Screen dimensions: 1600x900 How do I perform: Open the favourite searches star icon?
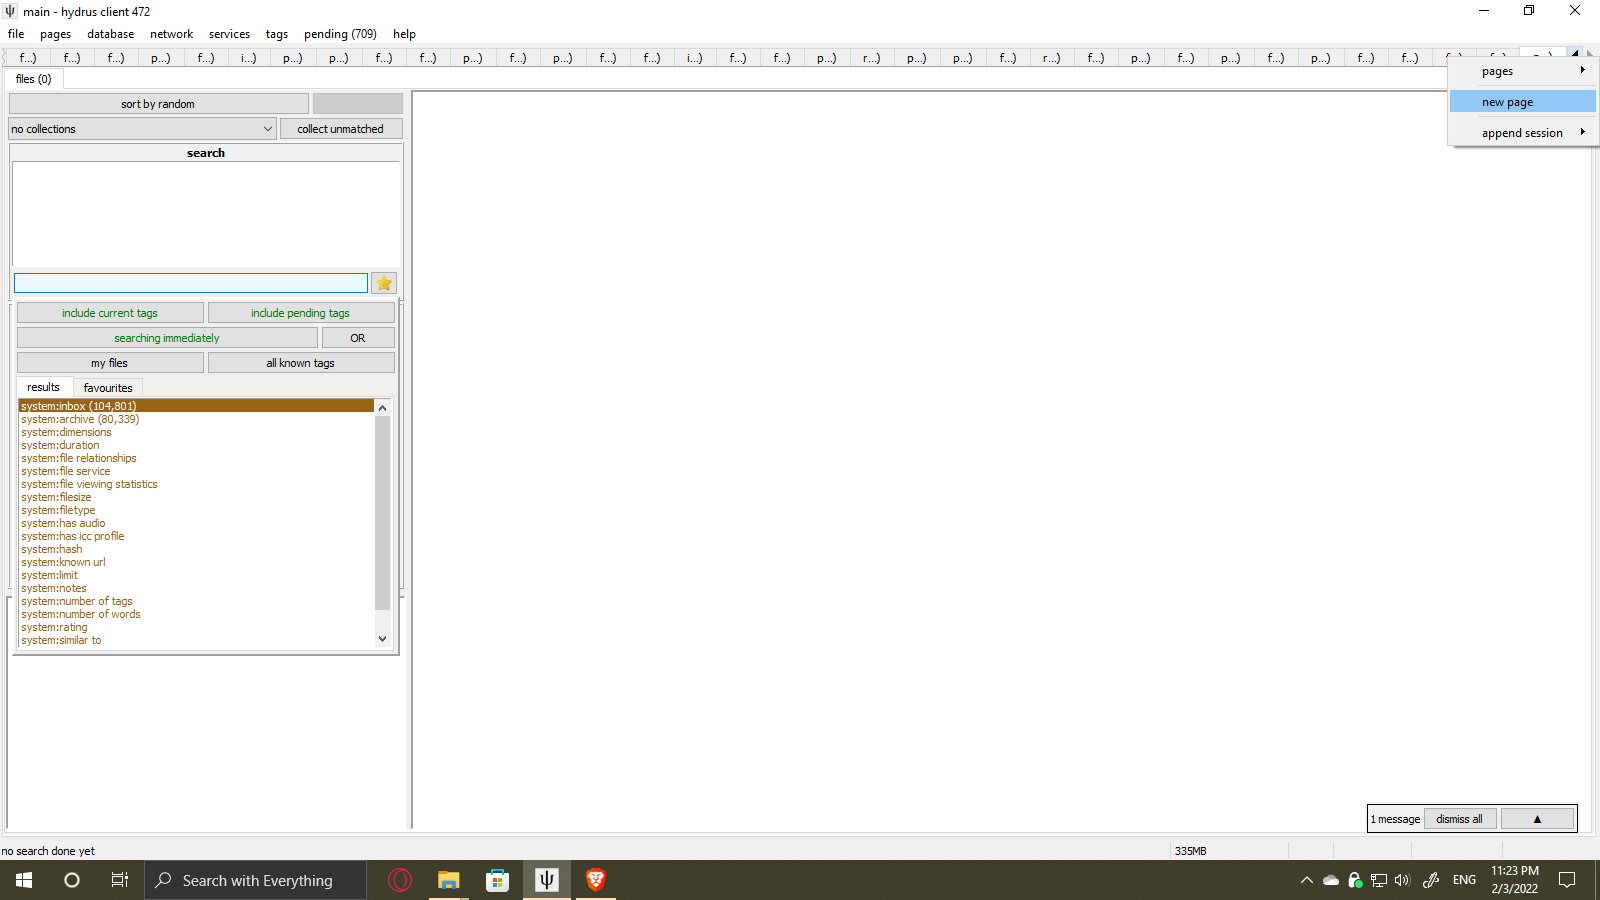click(383, 283)
